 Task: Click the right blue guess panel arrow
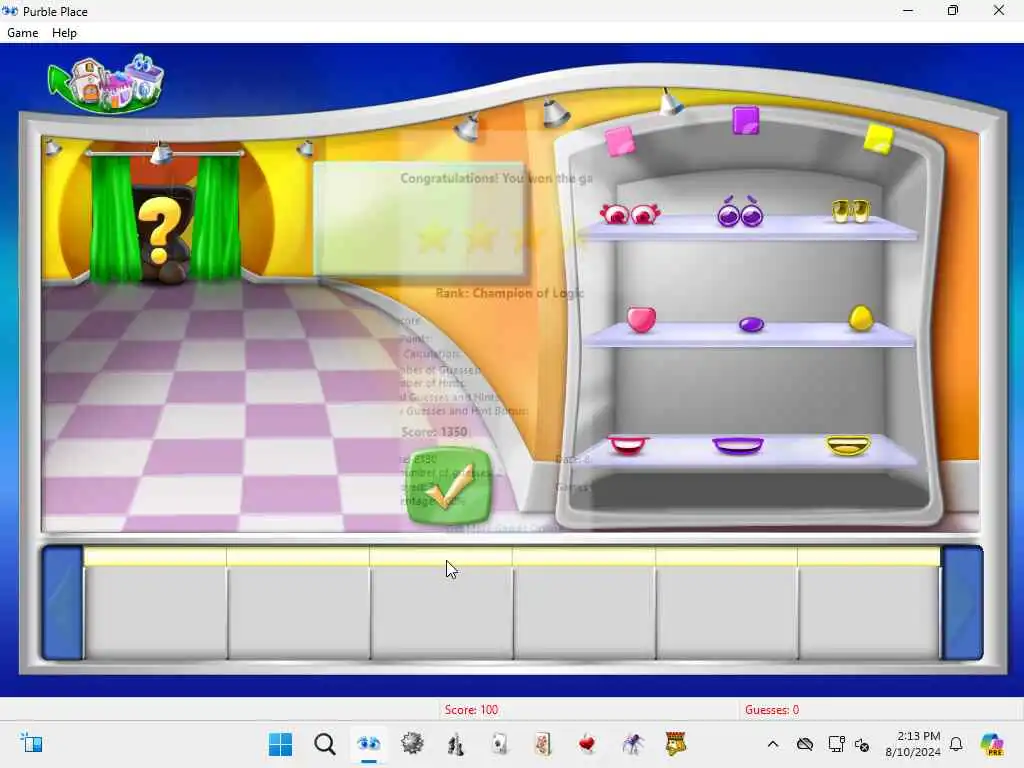click(x=962, y=603)
